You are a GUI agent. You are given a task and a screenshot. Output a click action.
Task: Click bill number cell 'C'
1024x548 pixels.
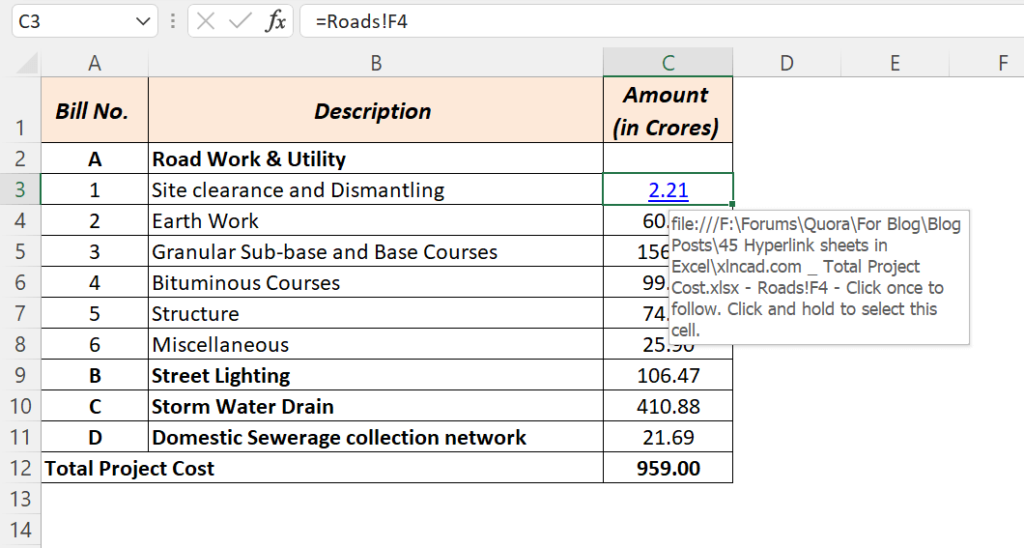coord(95,406)
